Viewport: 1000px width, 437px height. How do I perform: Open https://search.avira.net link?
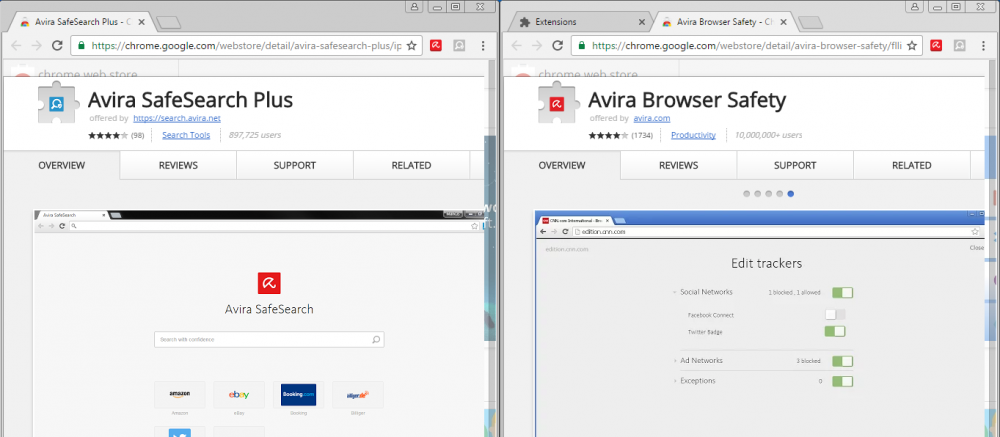tap(177, 118)
